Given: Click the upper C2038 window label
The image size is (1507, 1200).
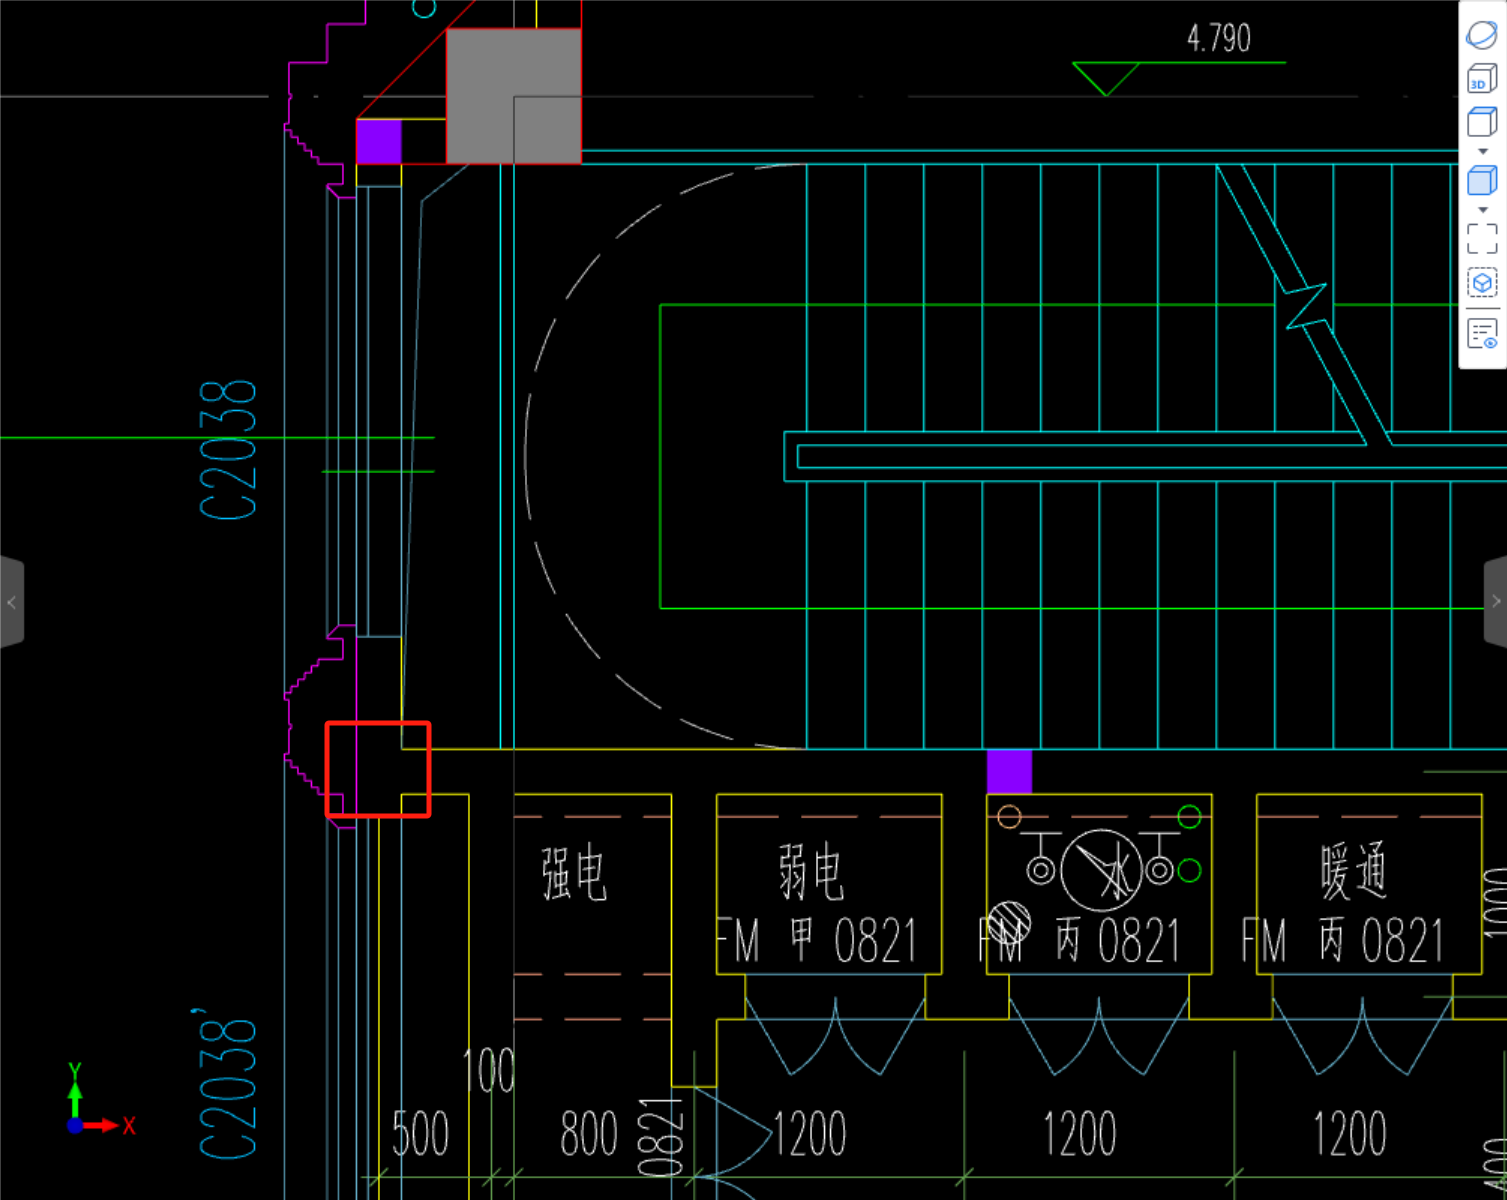Looking at the screenshot, I should tap(229, 450).
